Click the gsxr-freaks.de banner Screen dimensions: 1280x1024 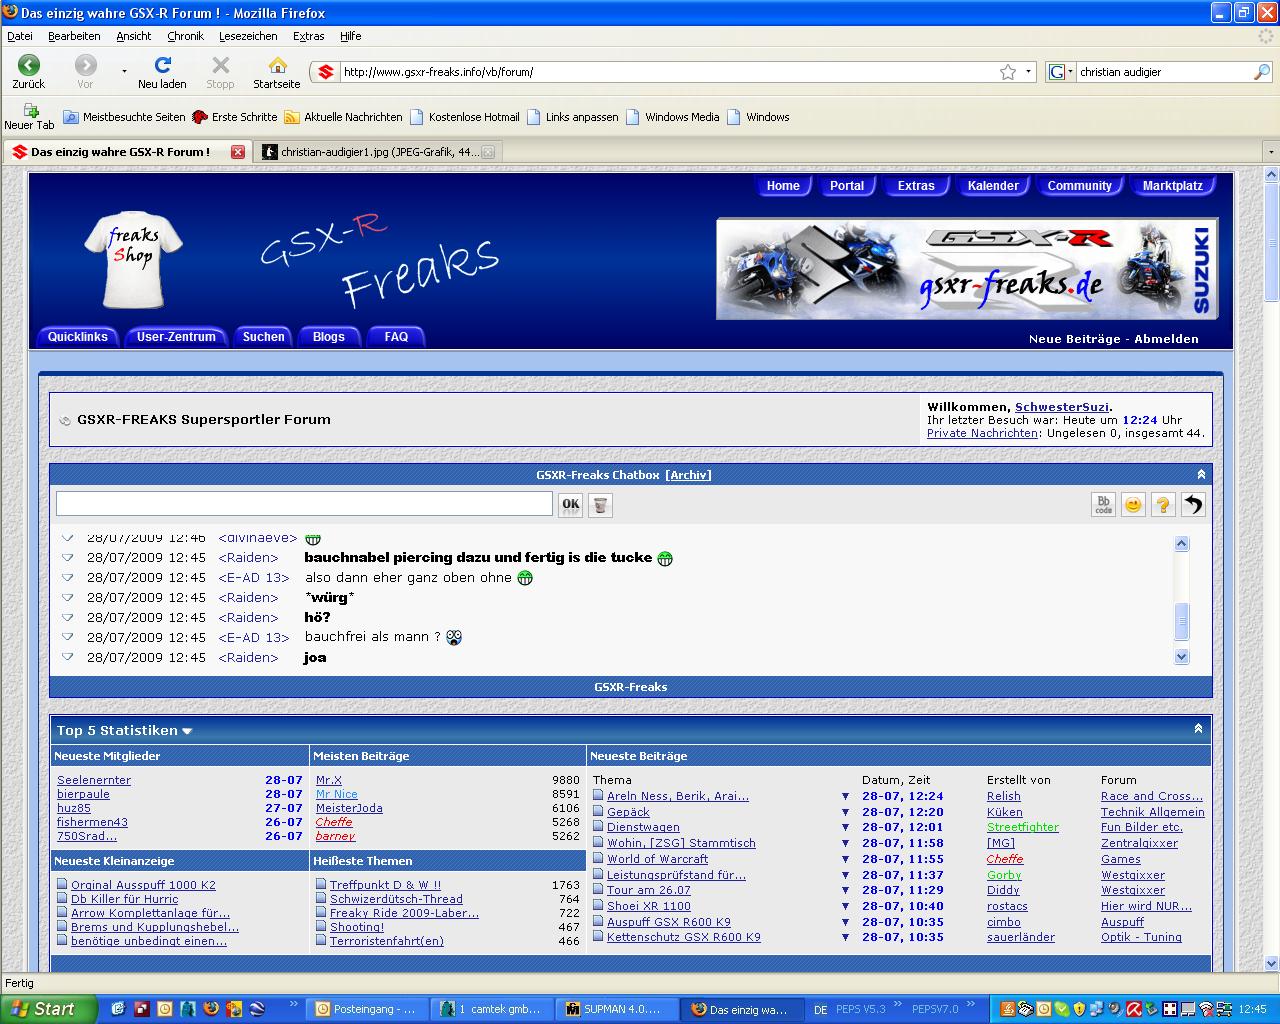[967, 269]
